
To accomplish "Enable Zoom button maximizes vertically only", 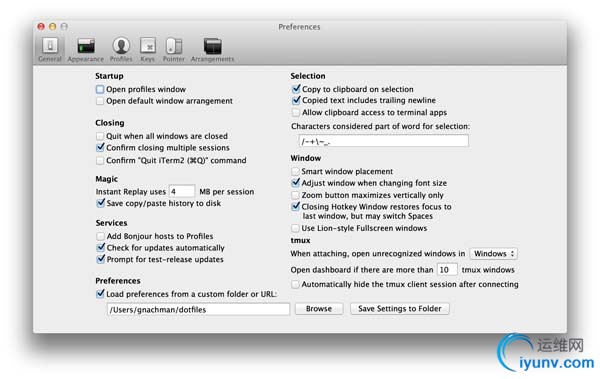I will click(295, 195).
